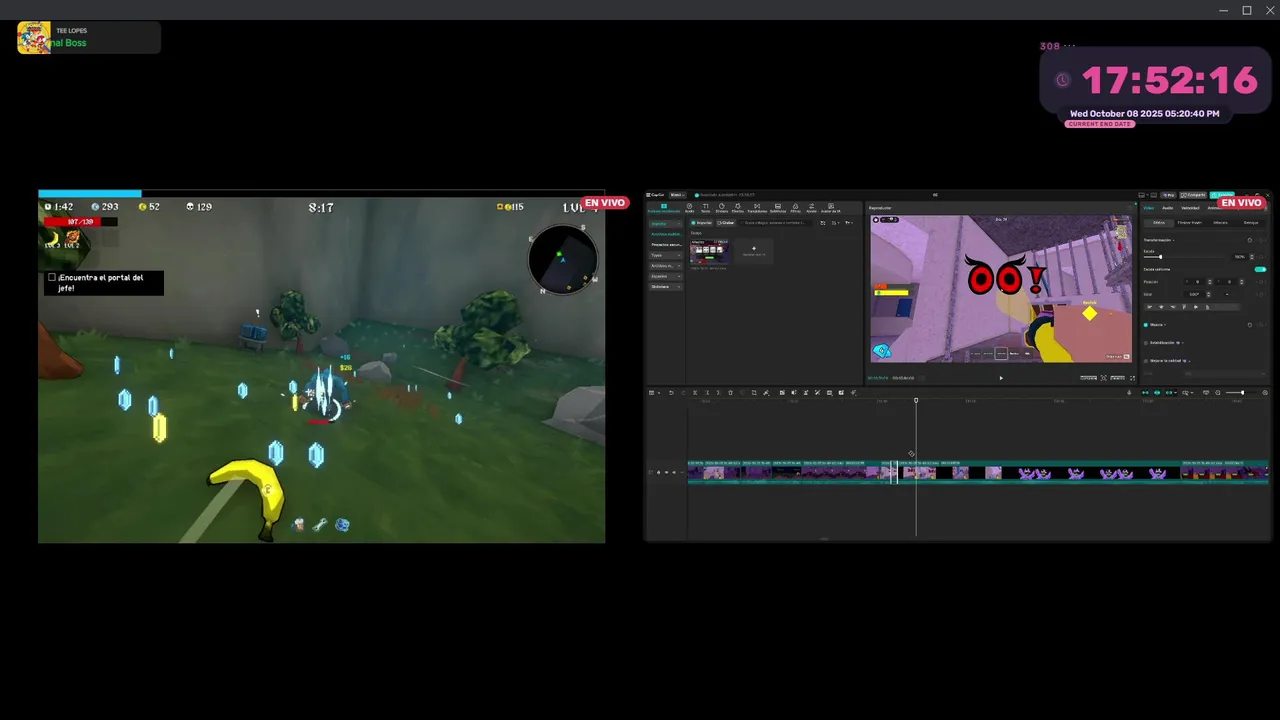
Task: Open the Filtros tab in CapCut
Action: point(795,208)
